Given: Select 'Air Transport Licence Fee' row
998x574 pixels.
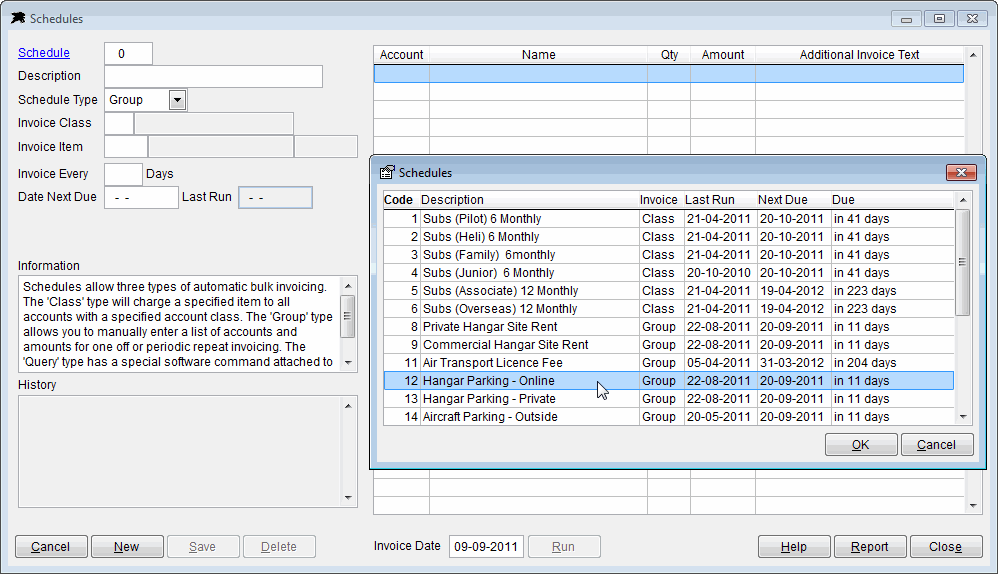Looking at the screenshot, I should coord(668,363).
